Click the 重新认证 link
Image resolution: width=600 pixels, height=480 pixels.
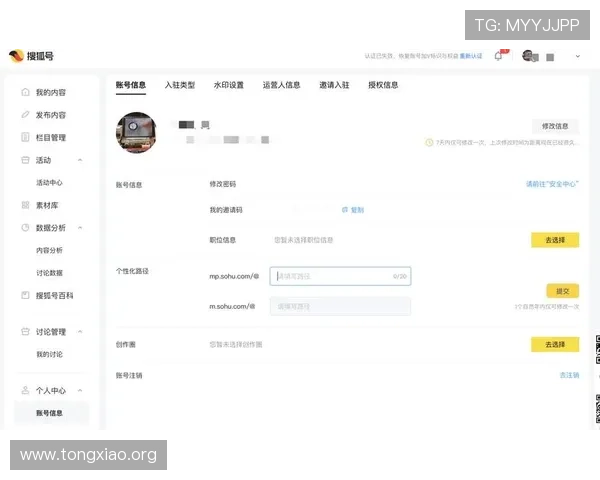pos(471,56)
